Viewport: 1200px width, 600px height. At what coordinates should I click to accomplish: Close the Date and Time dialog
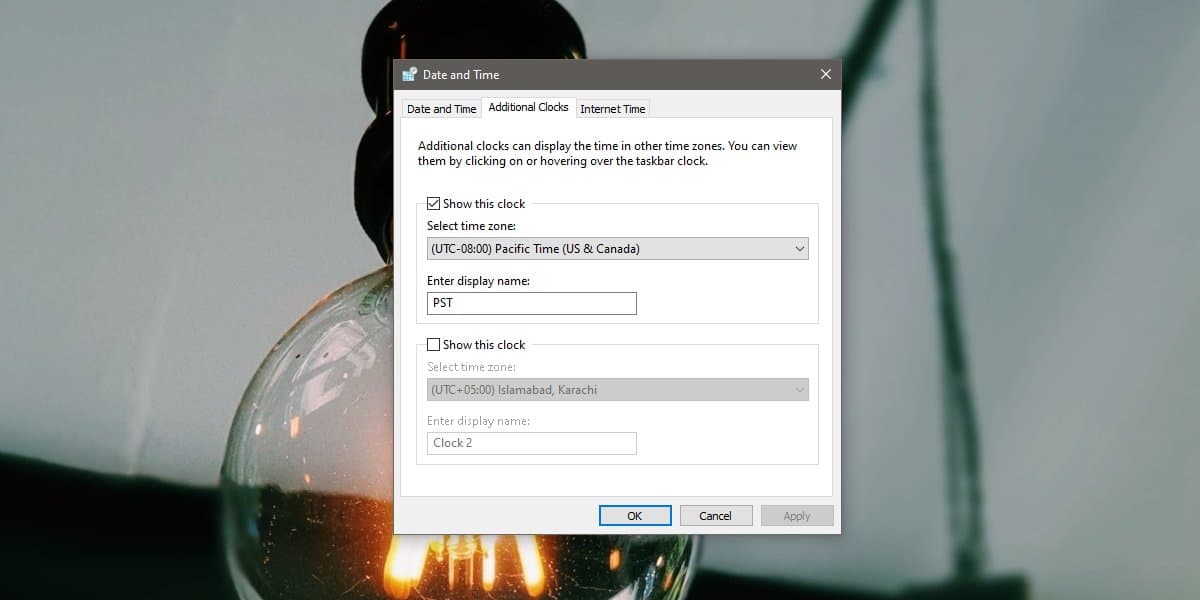[x=826, y=74]
